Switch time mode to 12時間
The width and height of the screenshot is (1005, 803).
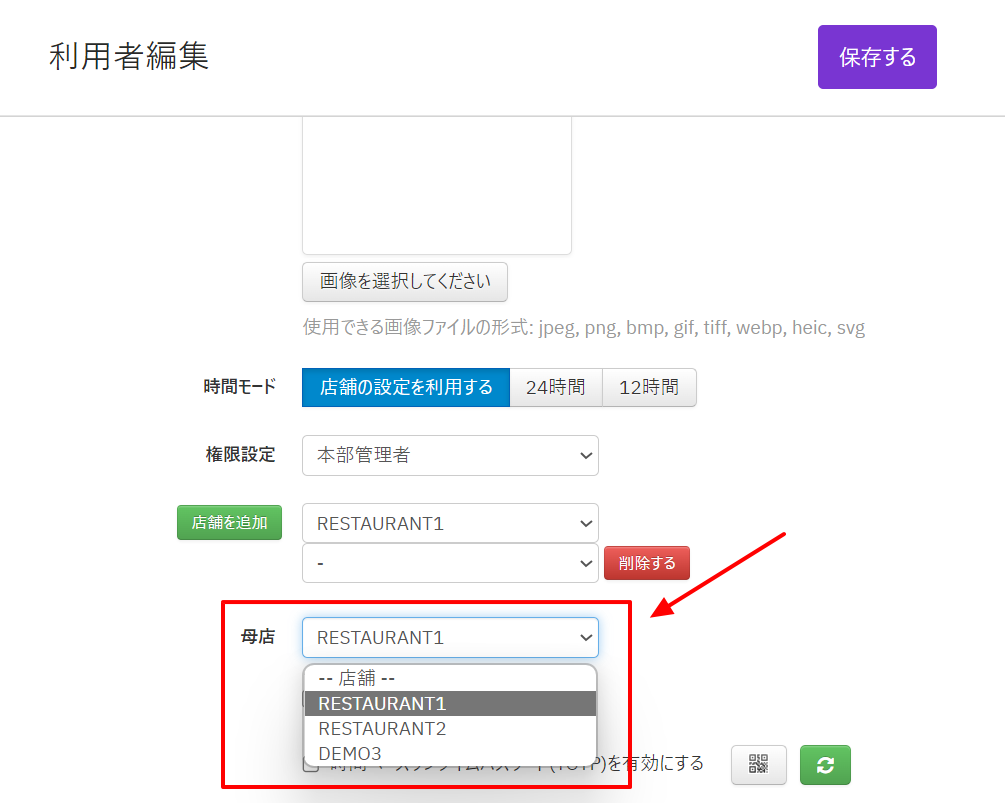pos(649,388)
